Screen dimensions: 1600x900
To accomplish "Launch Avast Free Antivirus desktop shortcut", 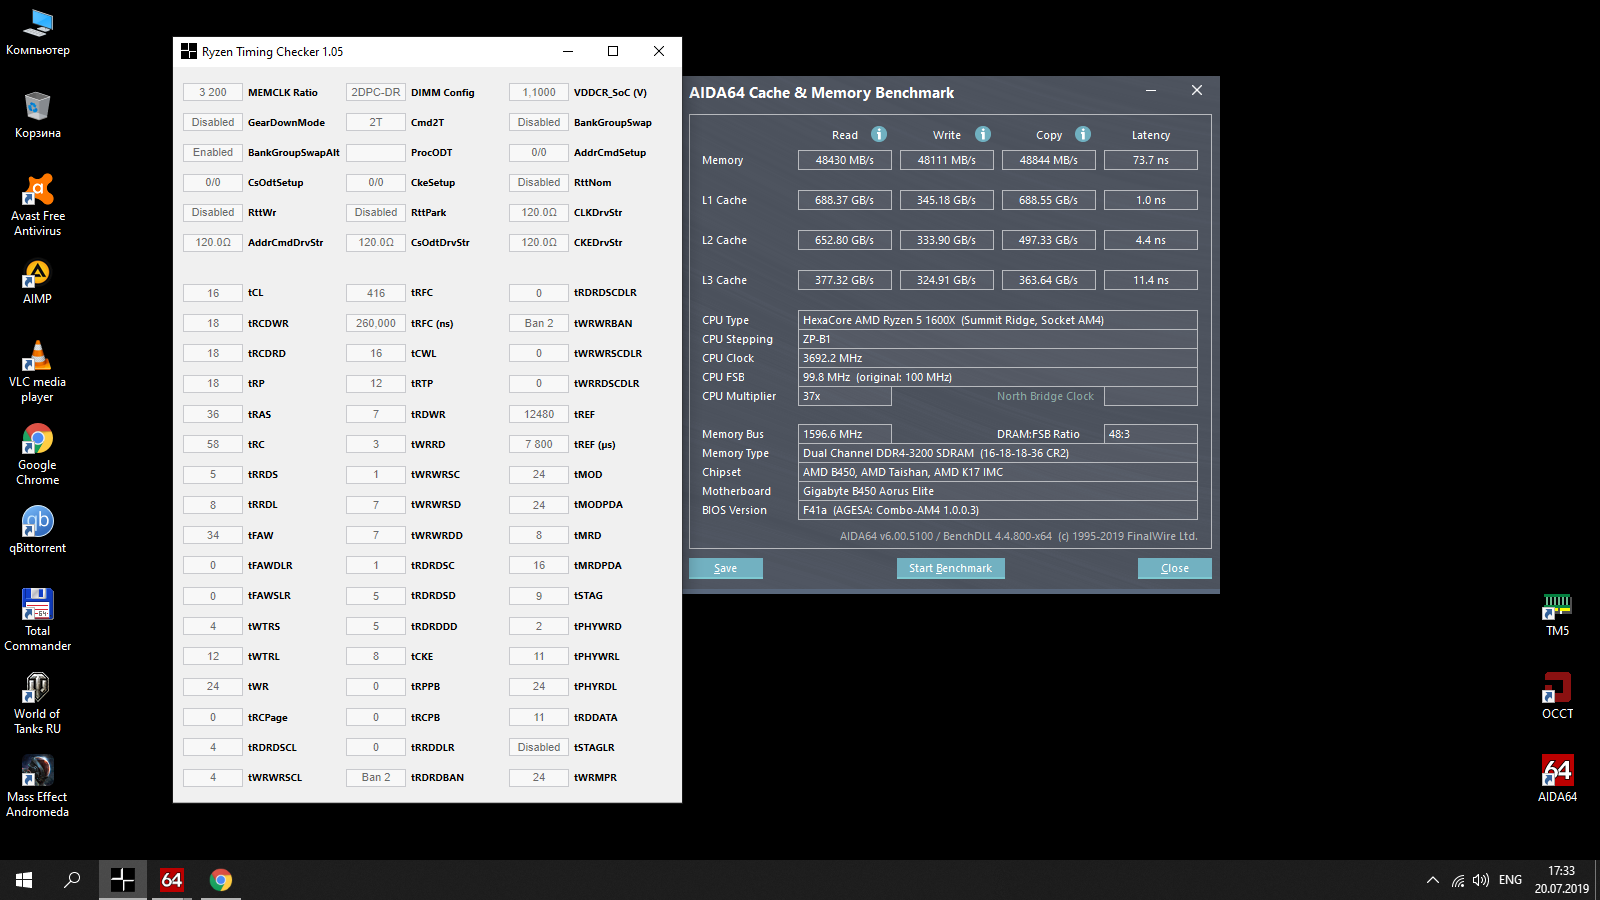I will (x=38, y=205).
